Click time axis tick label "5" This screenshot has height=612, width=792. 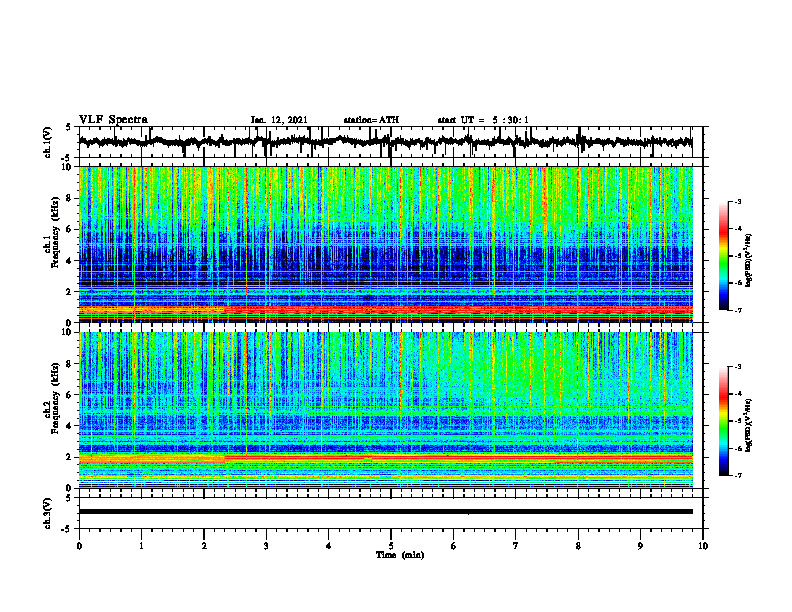391,546
